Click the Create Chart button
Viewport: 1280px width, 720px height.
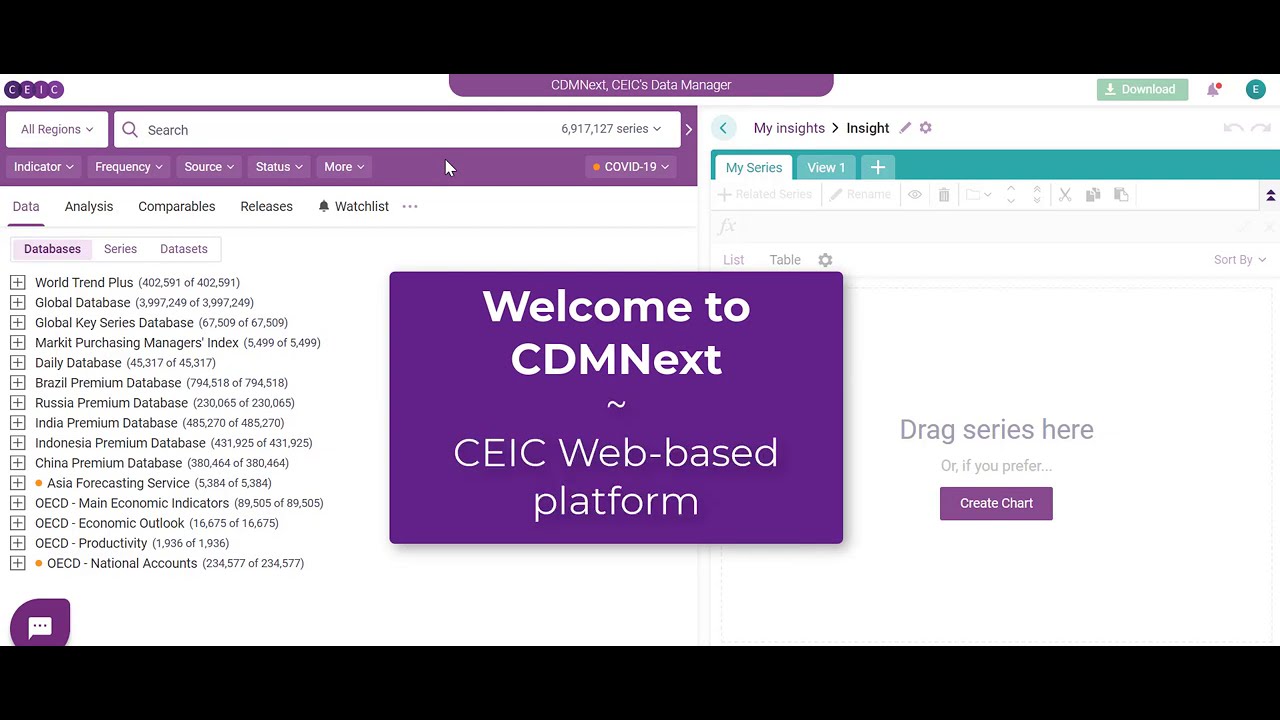996,503
